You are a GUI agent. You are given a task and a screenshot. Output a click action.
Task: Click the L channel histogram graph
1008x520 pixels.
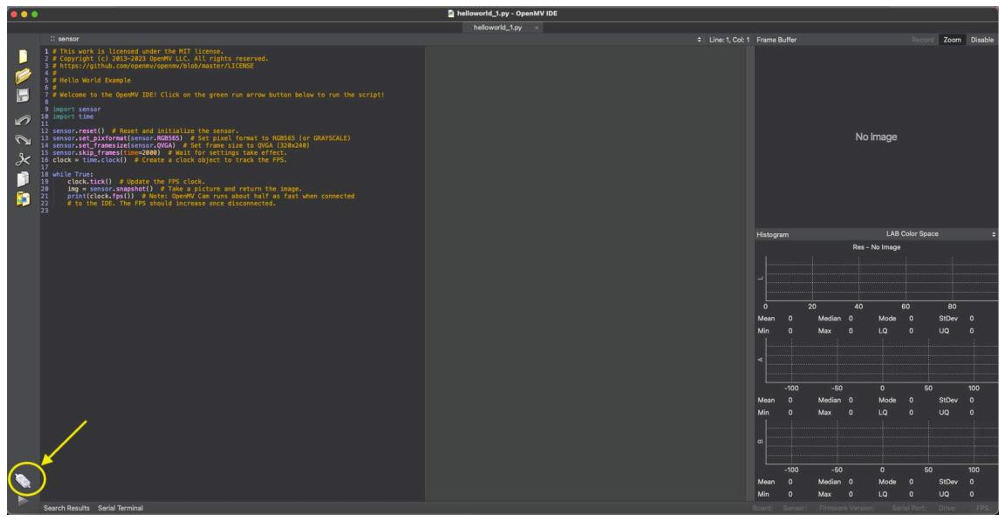point(881,278)
